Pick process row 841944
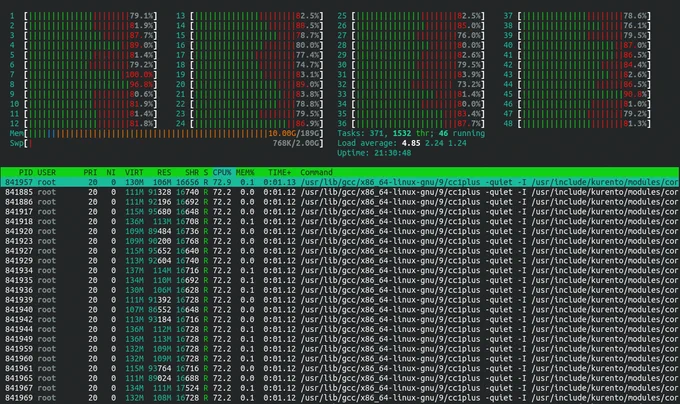Image resolution: width=680 pixels, height=404 pixels. point(340,329)
